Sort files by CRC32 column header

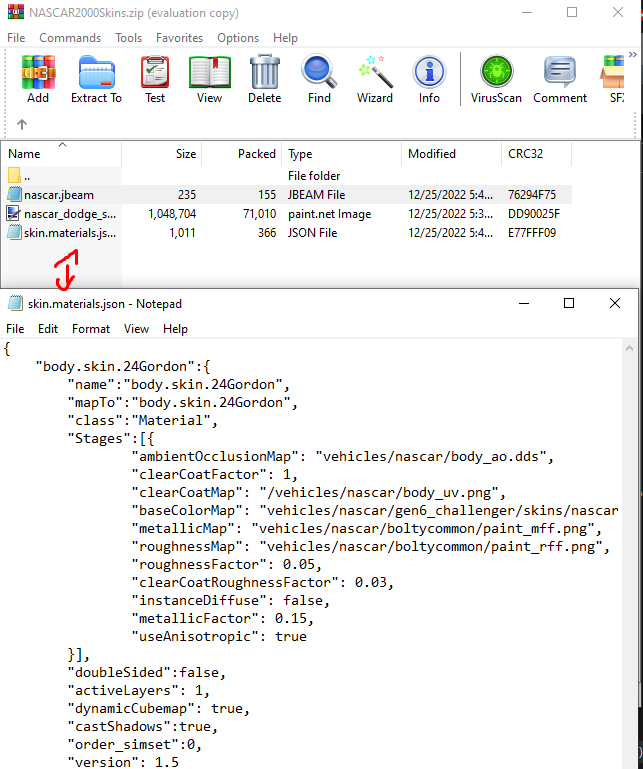coord(537,154)
